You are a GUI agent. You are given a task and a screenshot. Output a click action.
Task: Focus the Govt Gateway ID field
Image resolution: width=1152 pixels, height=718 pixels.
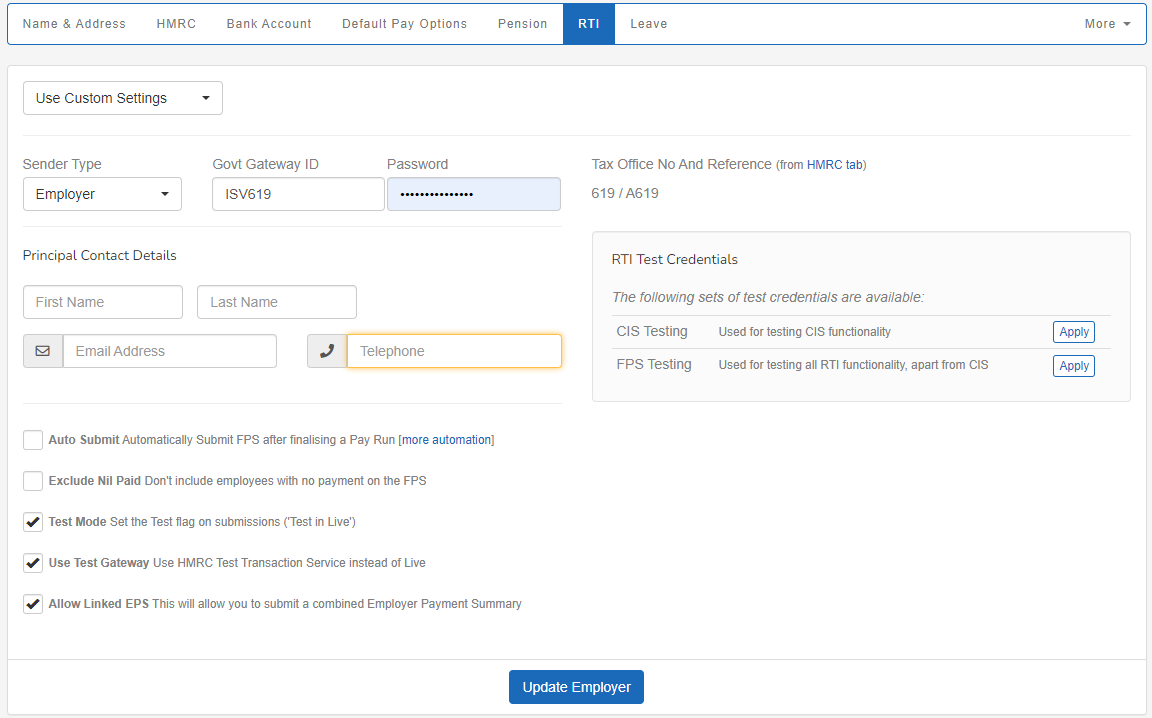pyautogui.click(x=298, y=195)
